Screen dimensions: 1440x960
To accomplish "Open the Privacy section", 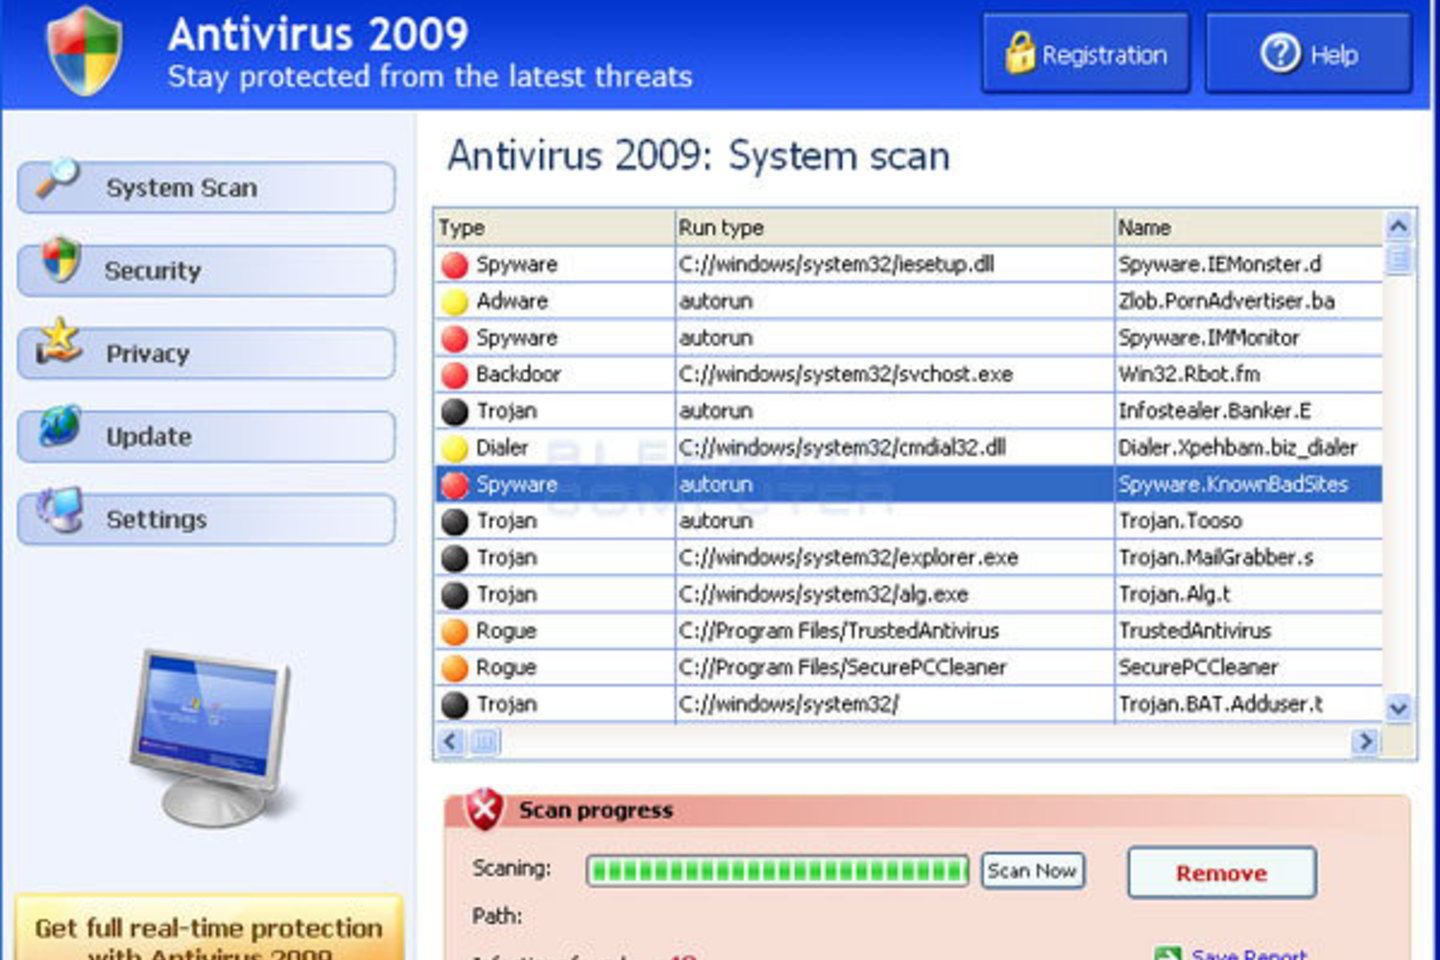I will click(x=207, y=354).
